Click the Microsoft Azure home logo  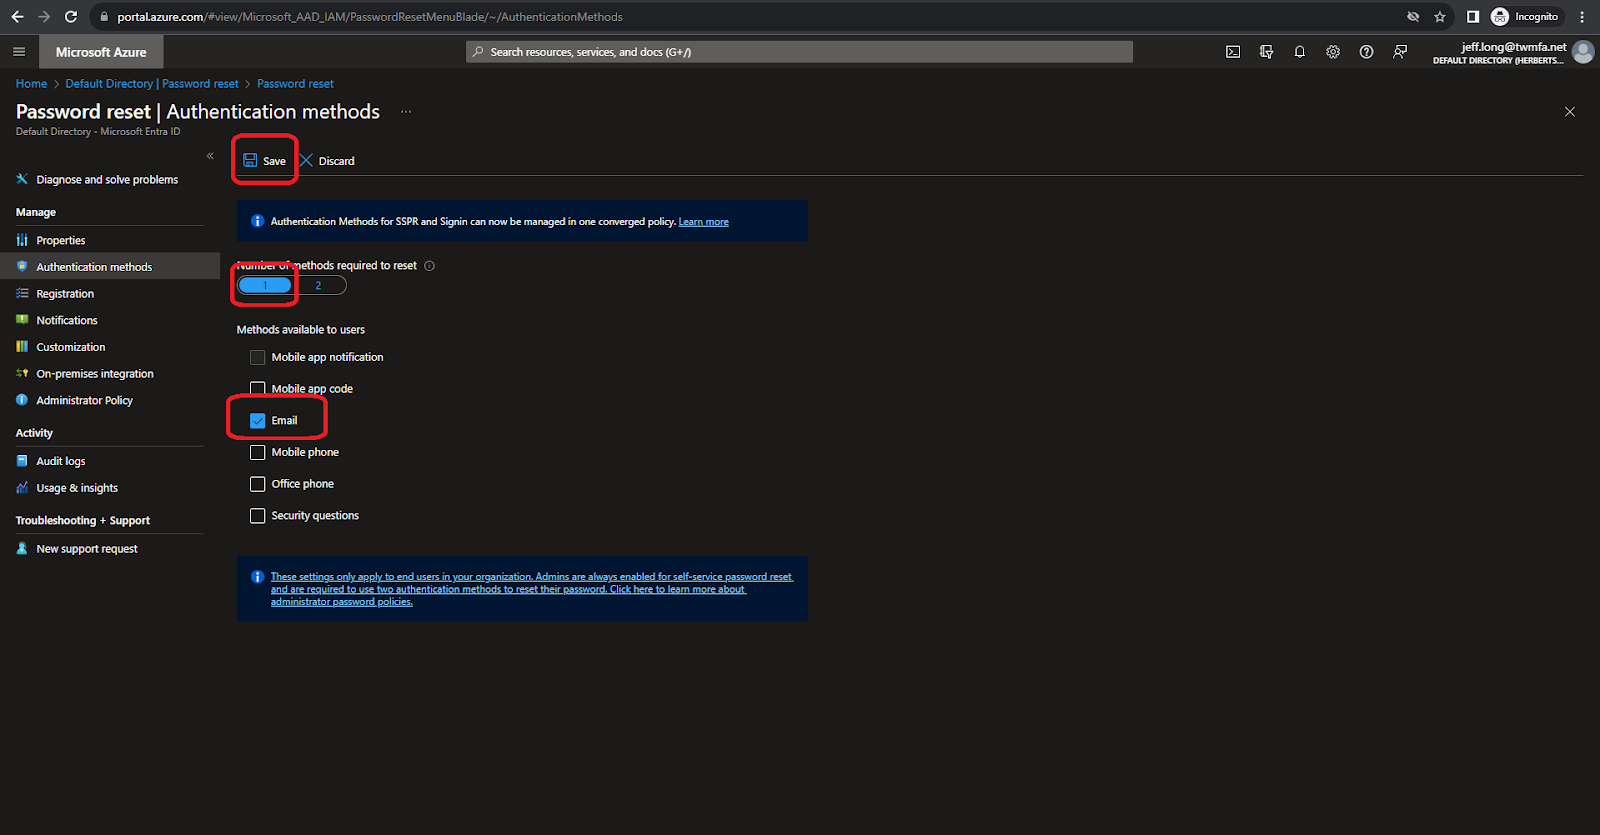pyautogui.click(x=101, y=52)
